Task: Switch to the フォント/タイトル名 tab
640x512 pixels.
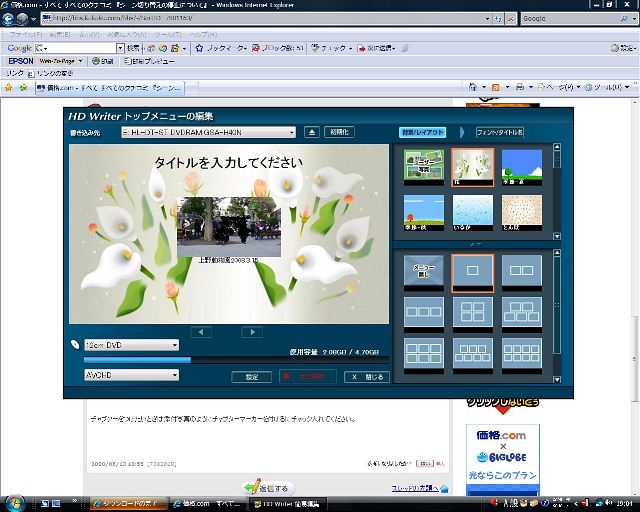Action: [500, 132]
